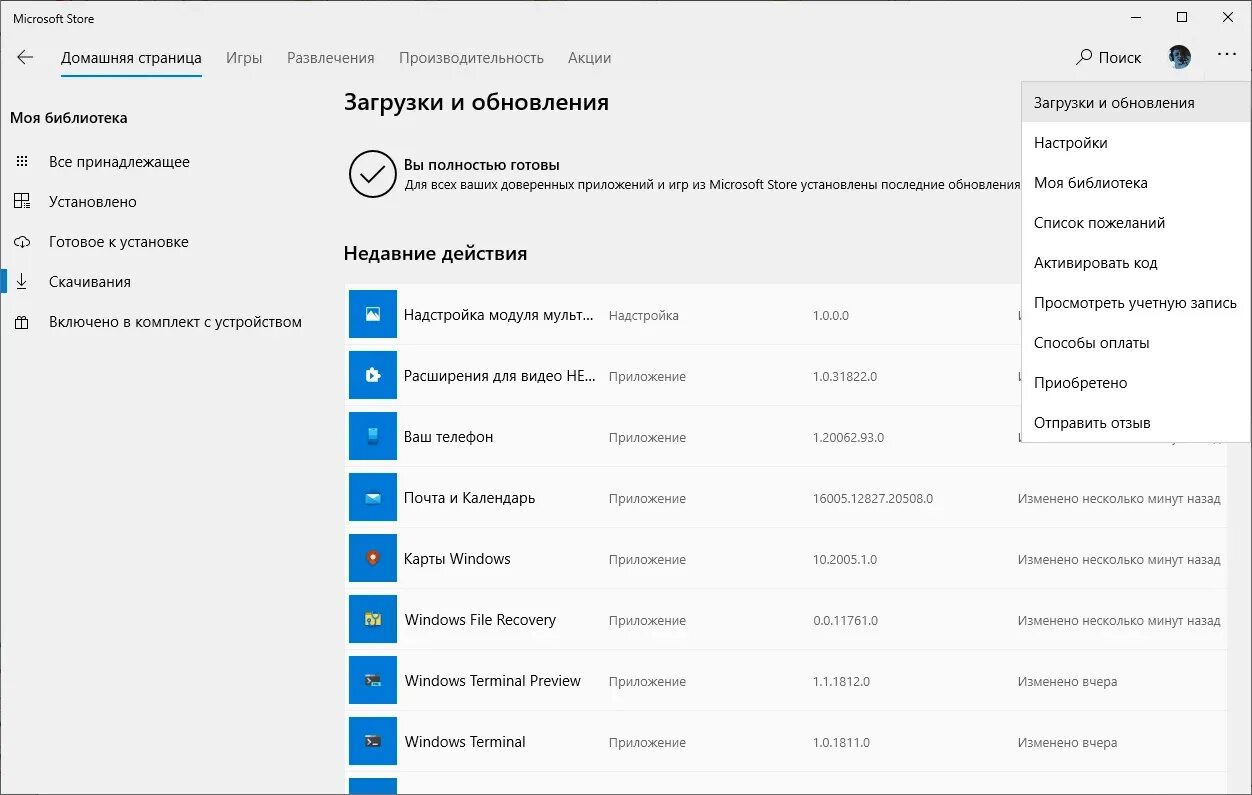1252x795 pixels.
Task: Click the checkmark circle status icon
Action: (x=373, y=174)
